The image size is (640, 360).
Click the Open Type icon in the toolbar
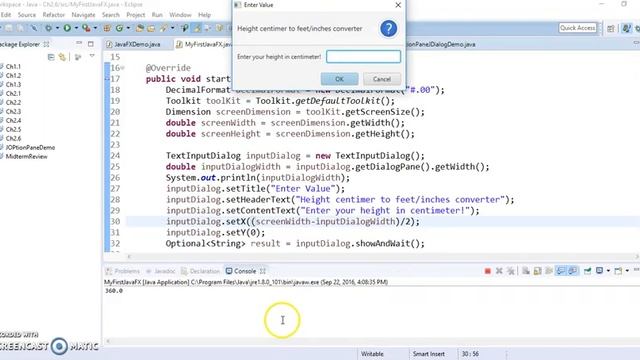140,28
